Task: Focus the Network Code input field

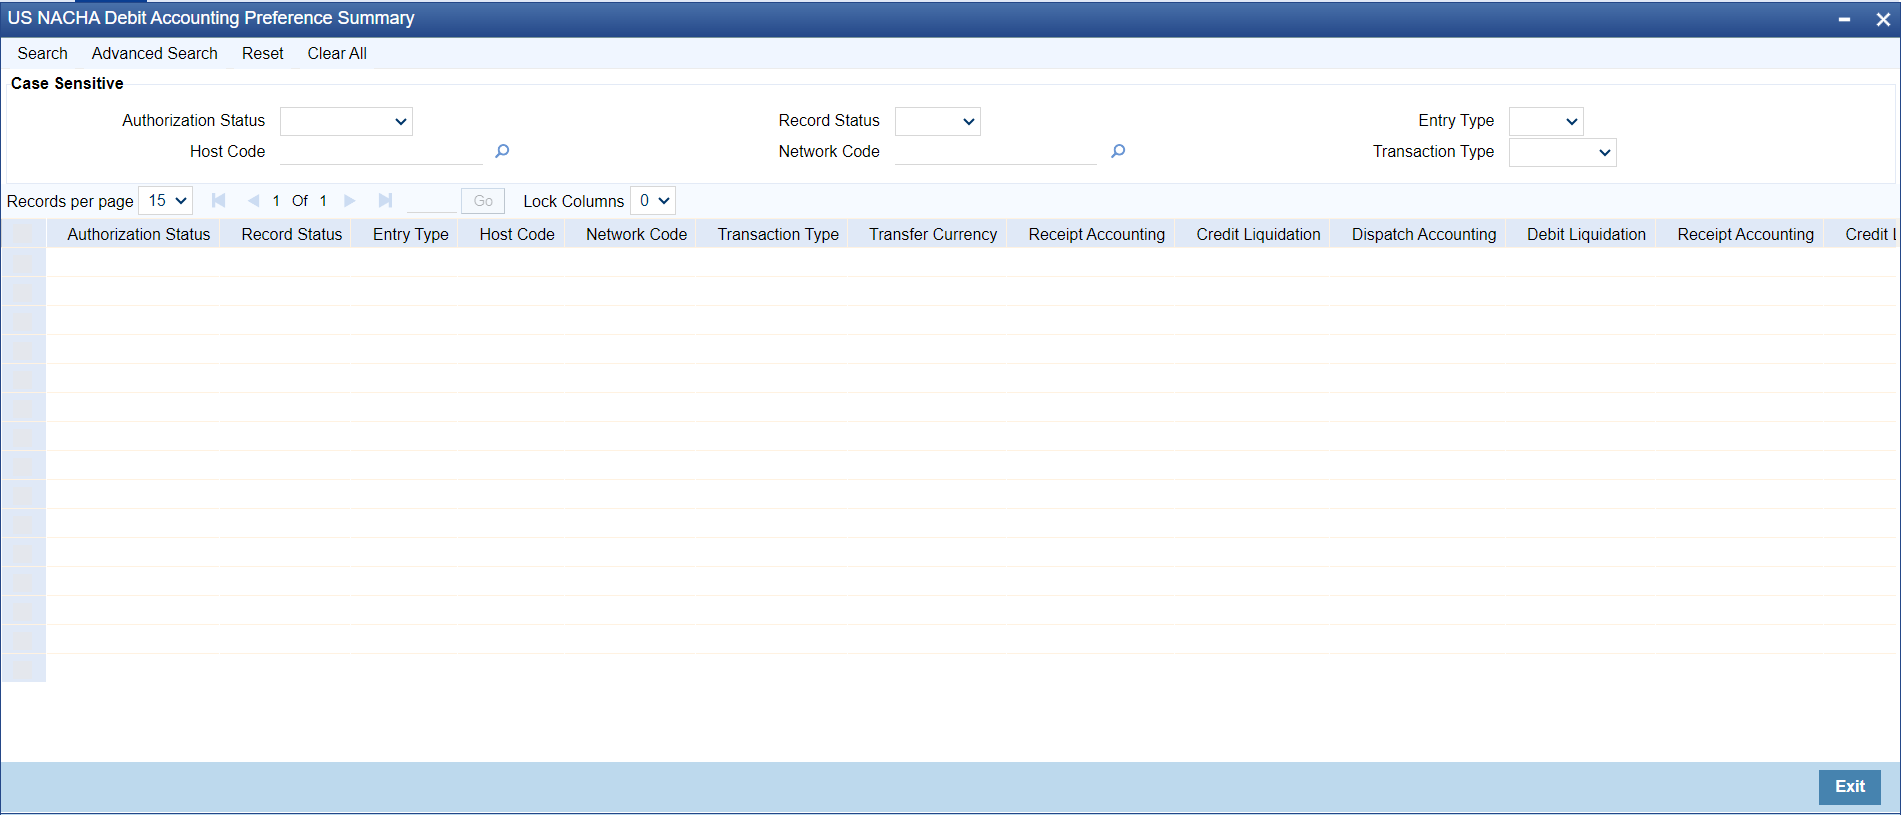Action: coord(996,152)
